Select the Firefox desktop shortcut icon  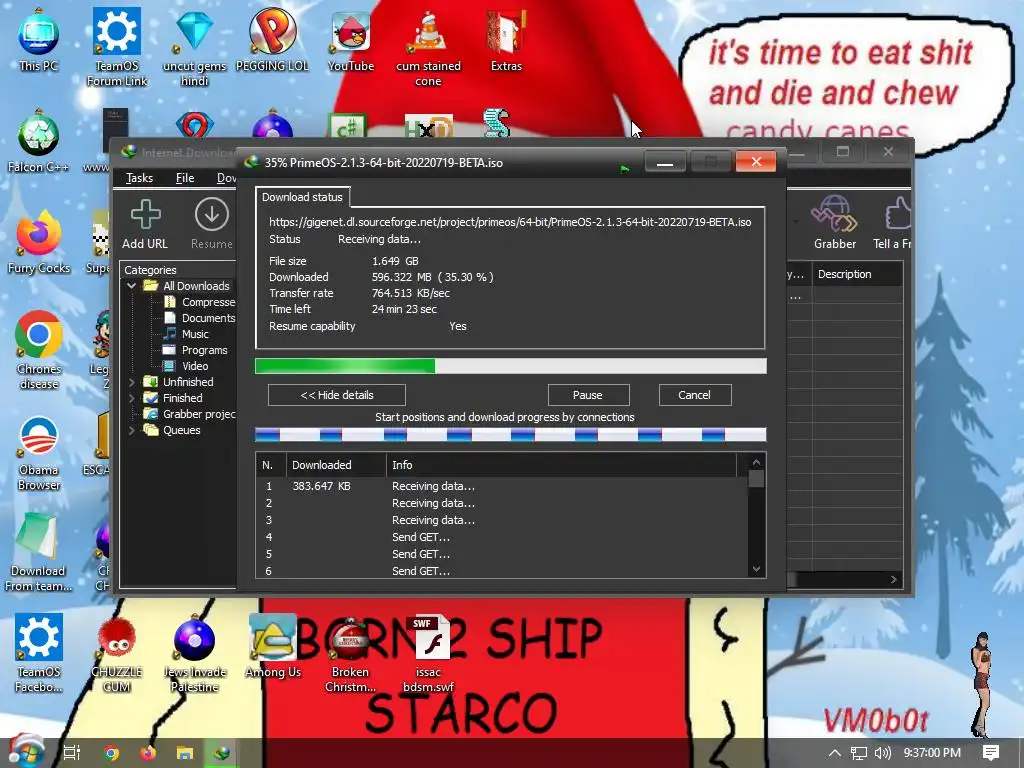pos(39,234)
